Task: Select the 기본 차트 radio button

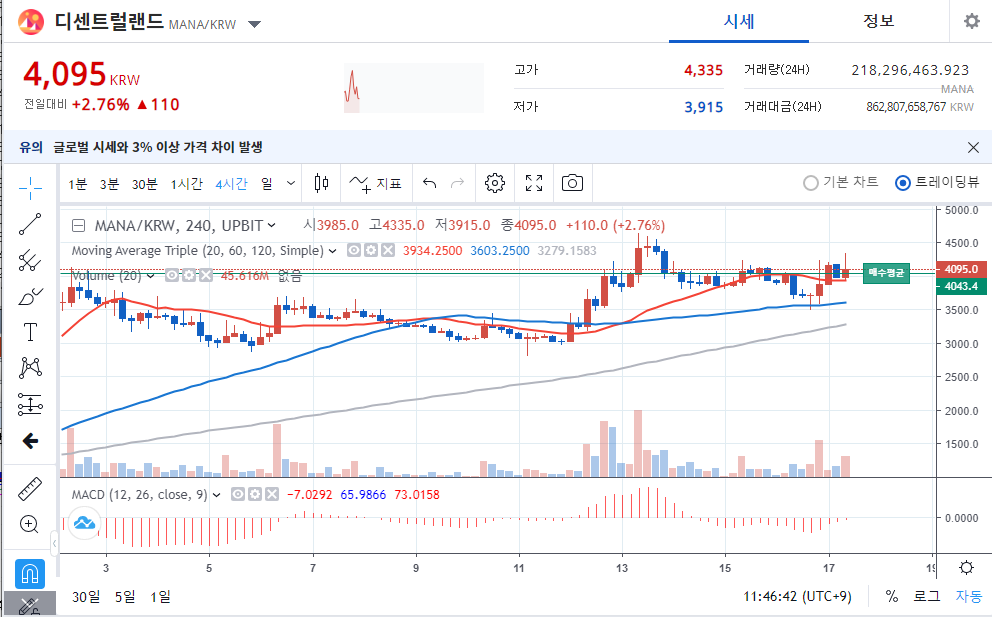Action: click(x=810, y=183)
